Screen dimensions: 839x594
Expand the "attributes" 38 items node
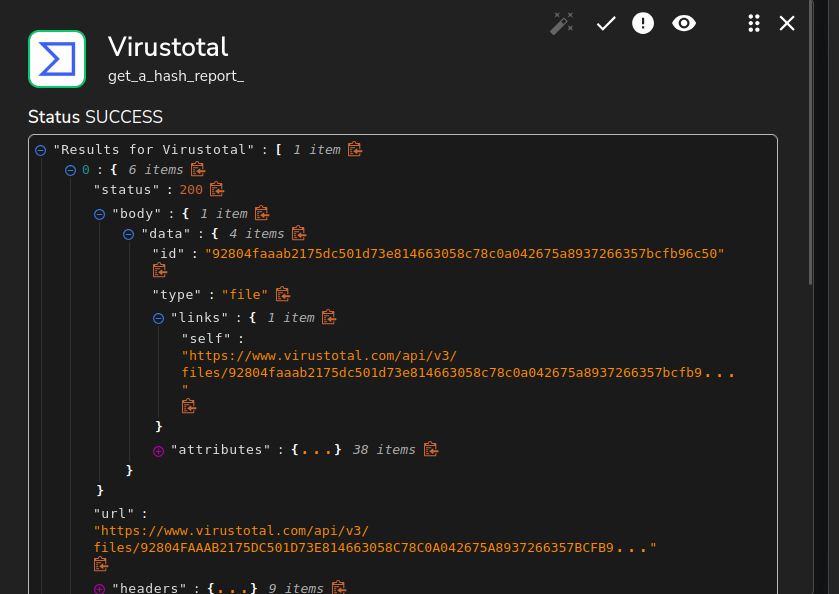pos(159,451)
